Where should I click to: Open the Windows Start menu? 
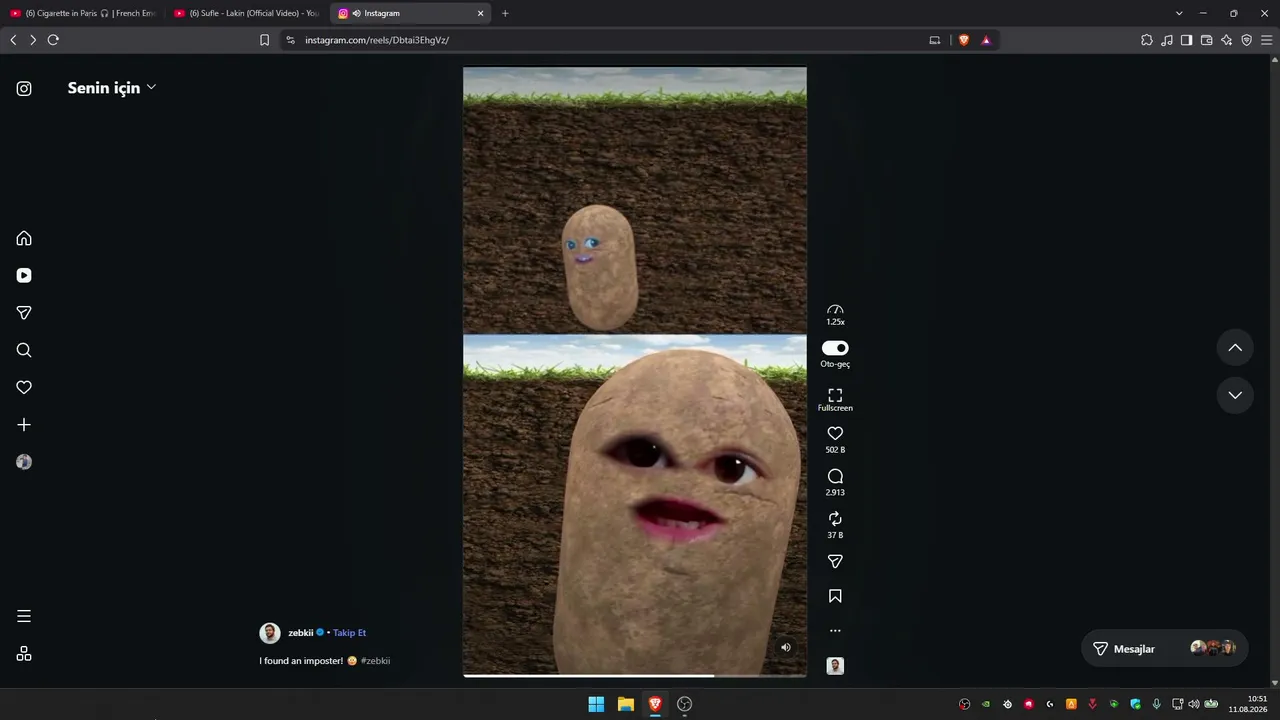pyautogui.click(x=596, y=704)
